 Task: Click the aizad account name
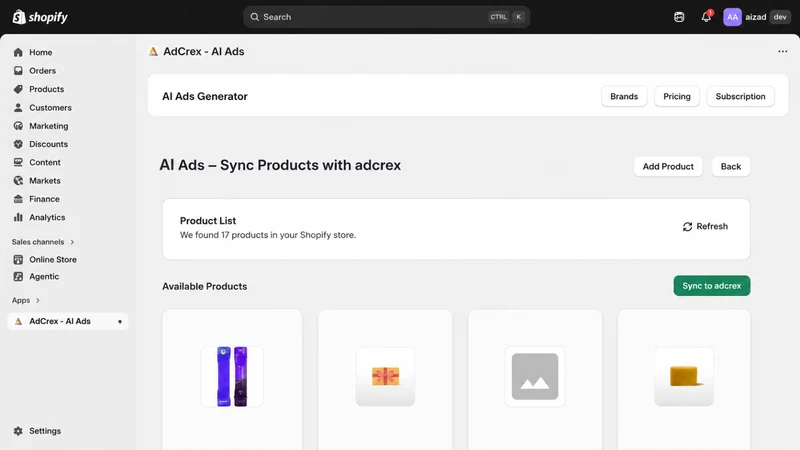pos(756,17)
